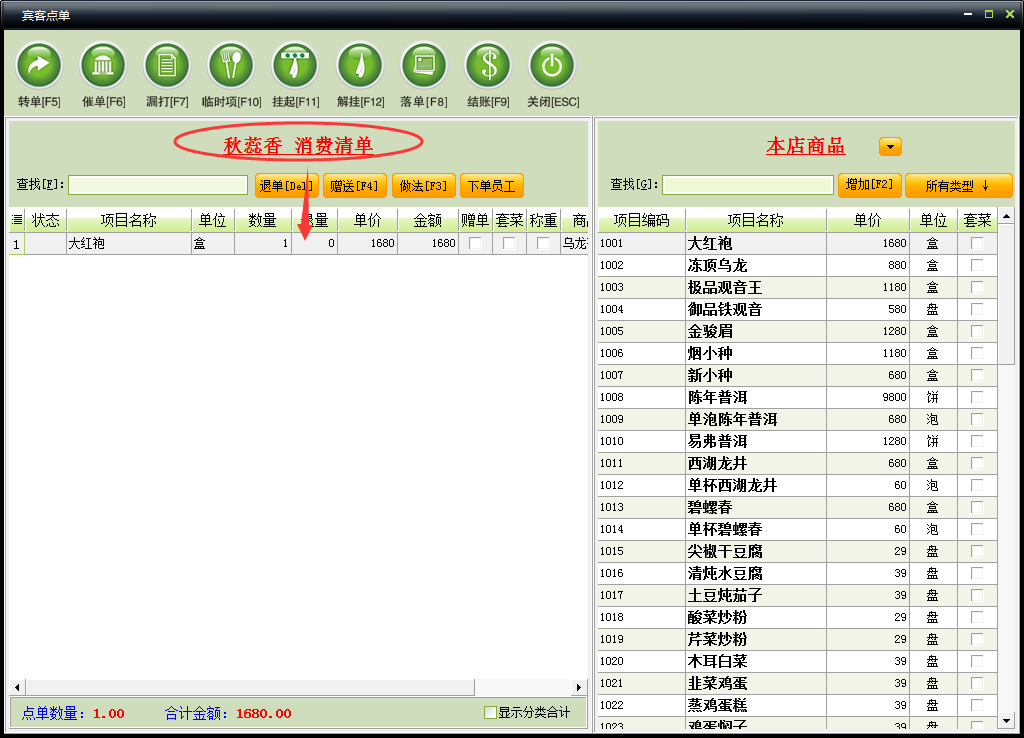Click the list icon in the order grid header

tap(17, 220)
